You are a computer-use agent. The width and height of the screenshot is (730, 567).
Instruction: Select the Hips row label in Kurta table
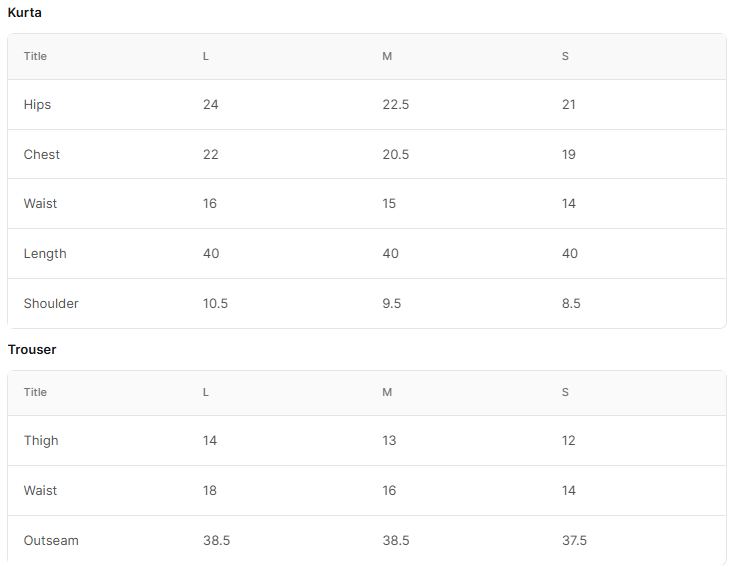point(37,105)
